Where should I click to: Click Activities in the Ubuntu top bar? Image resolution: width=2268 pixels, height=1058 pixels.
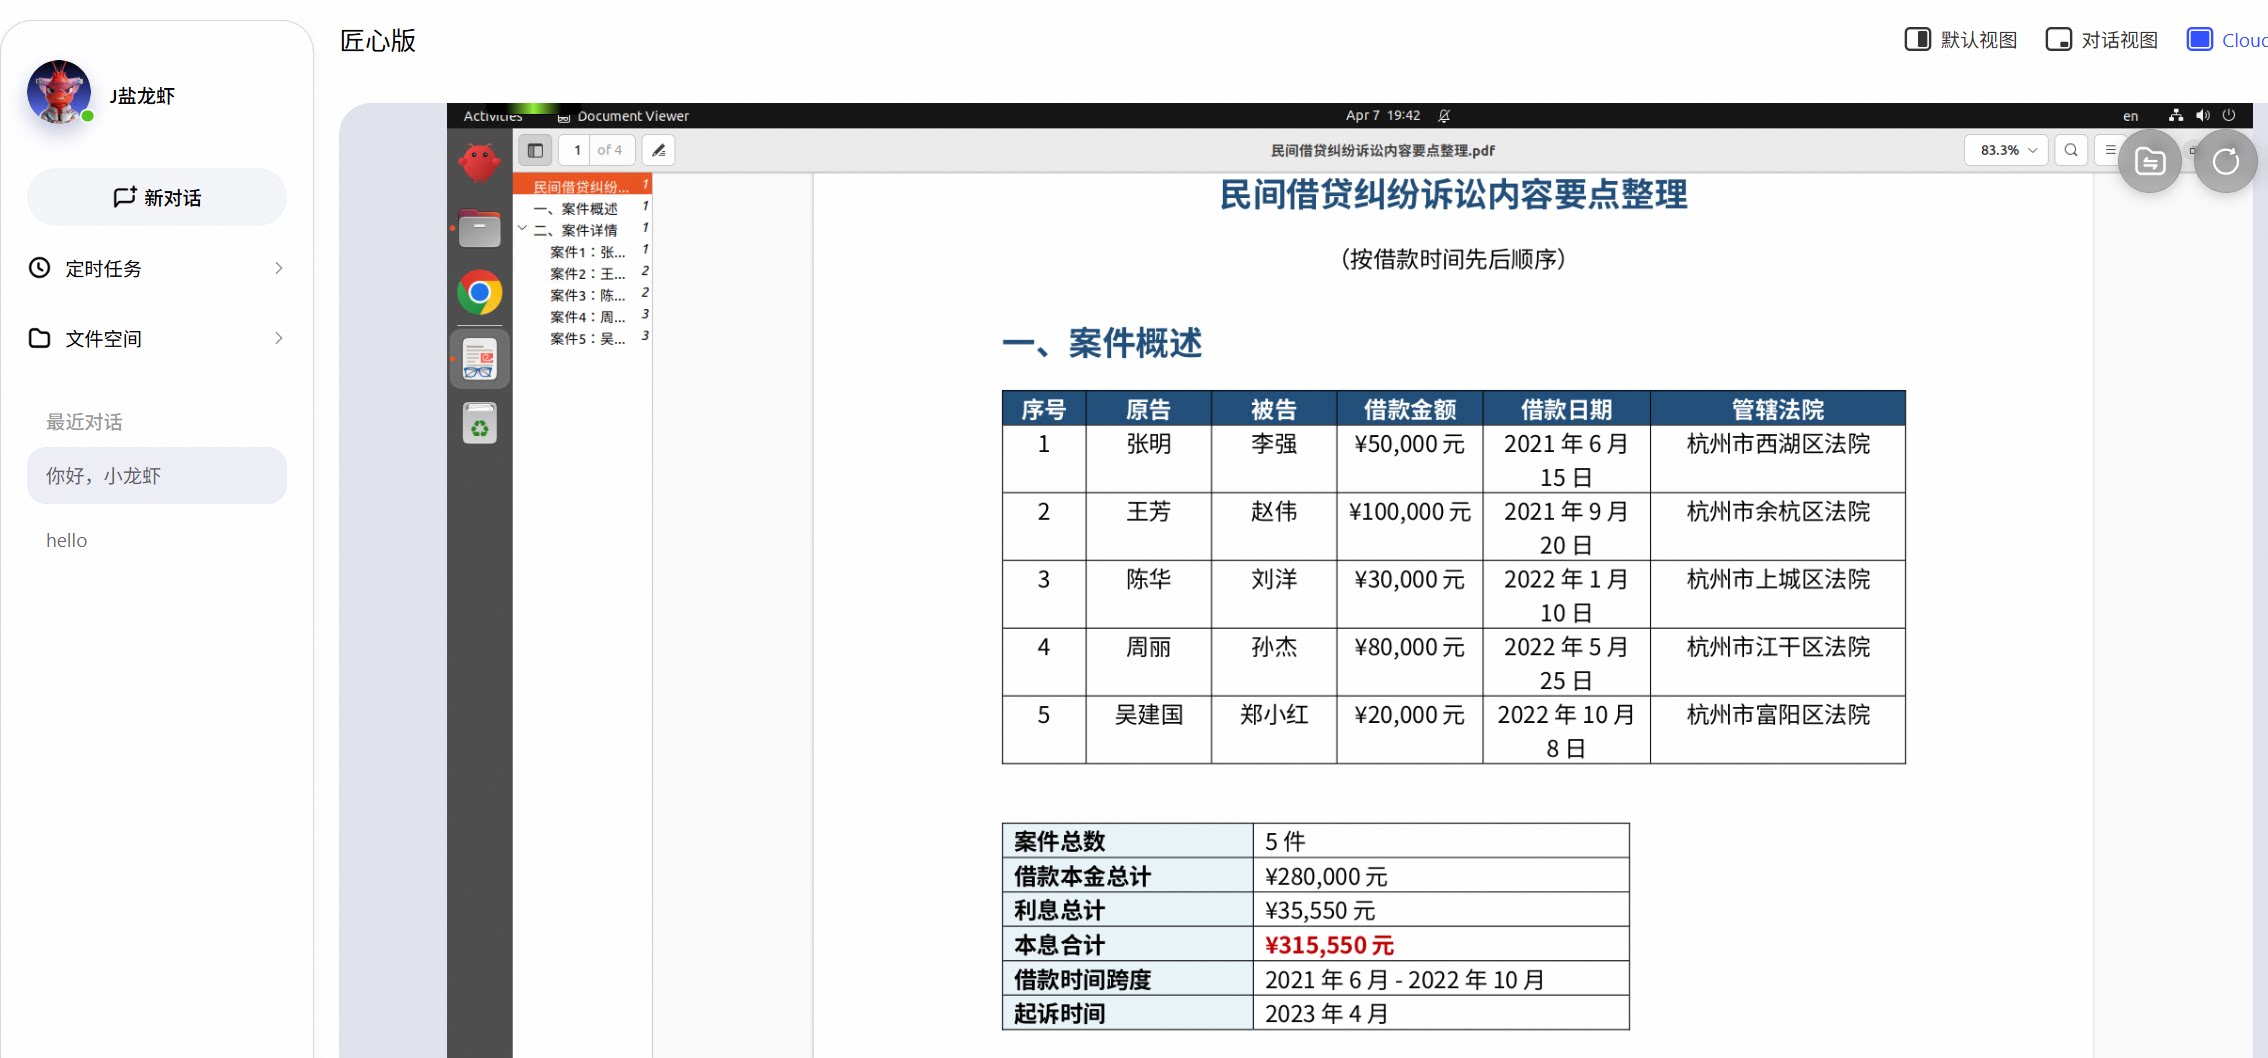pos(492,116)
